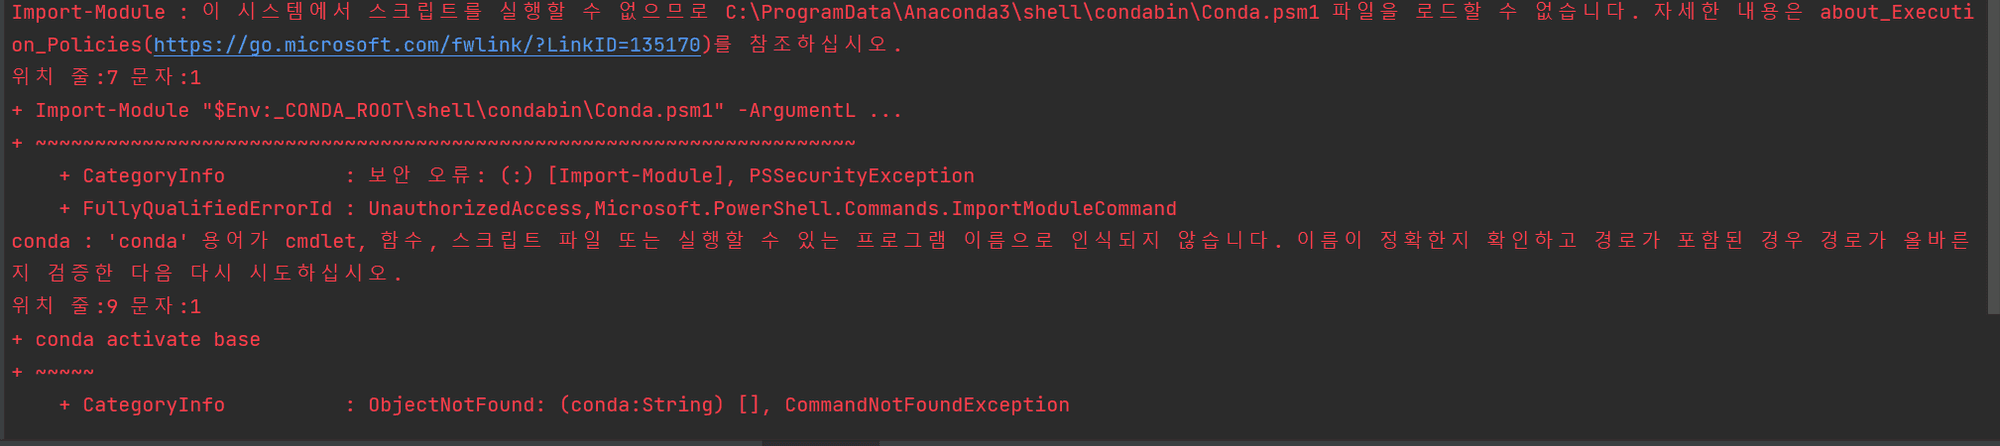Click the Import-Module word at top left
Viewport: 2000px width, 446px height.
click(88, 13)
